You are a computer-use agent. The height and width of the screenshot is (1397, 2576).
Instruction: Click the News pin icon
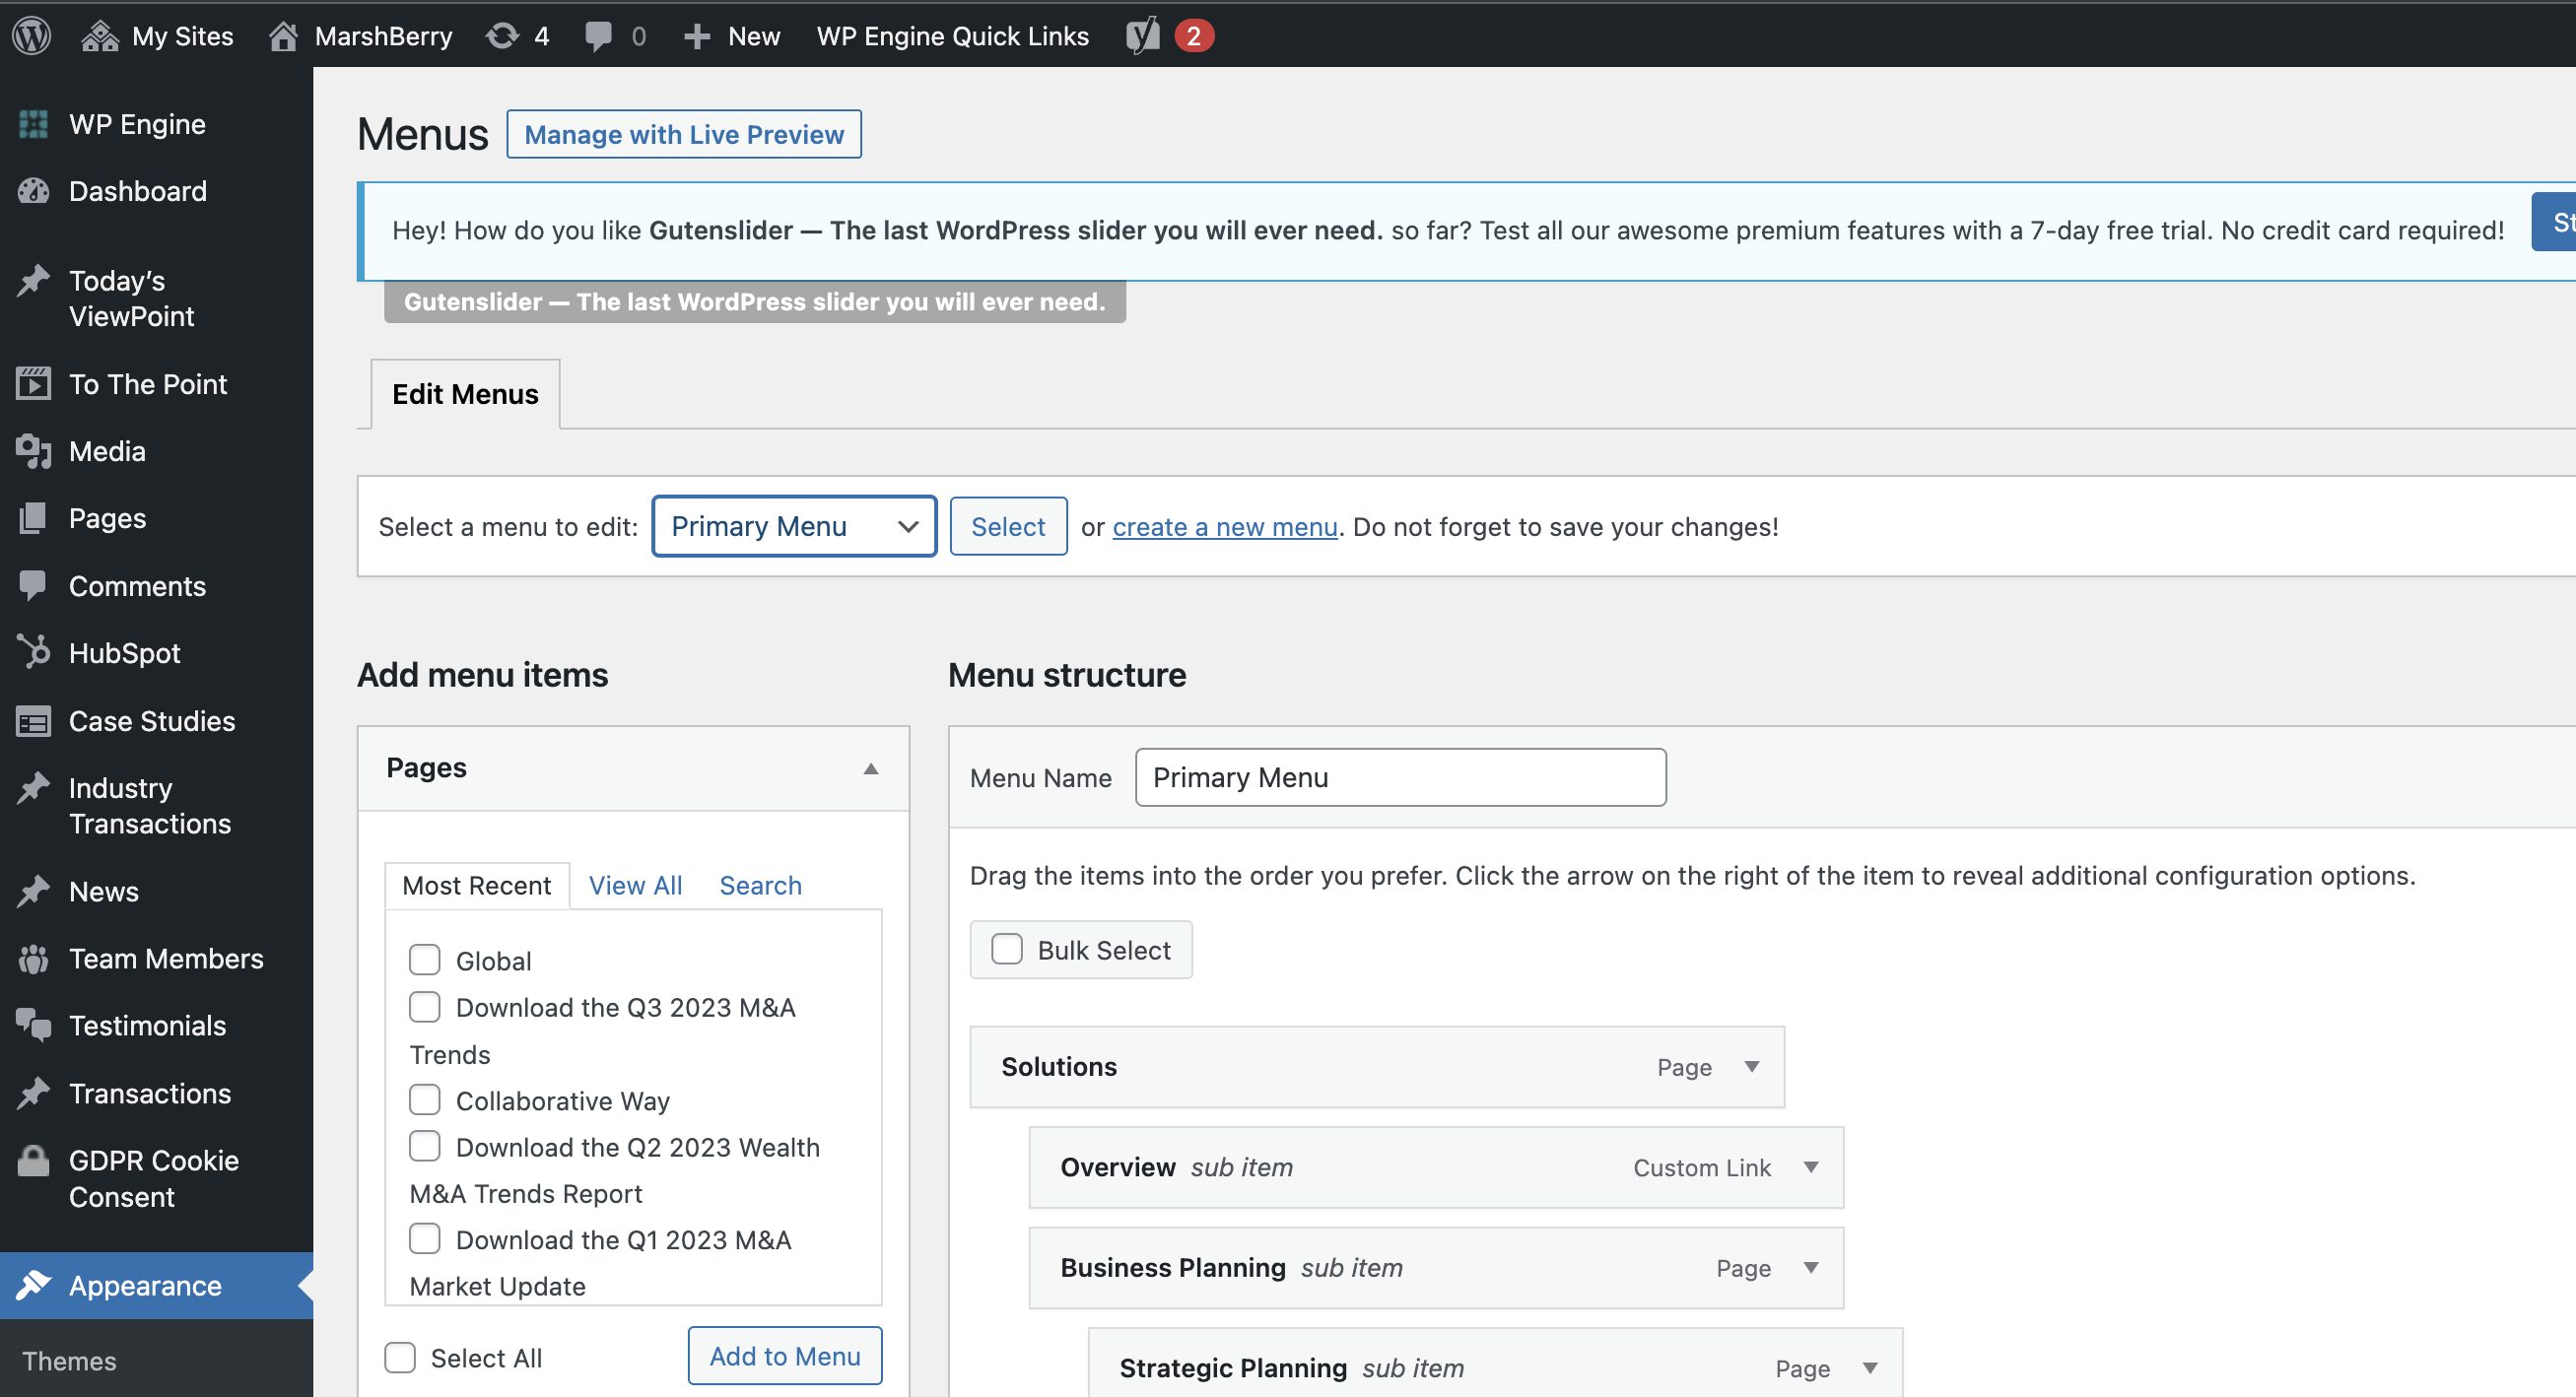coord(33,891)
